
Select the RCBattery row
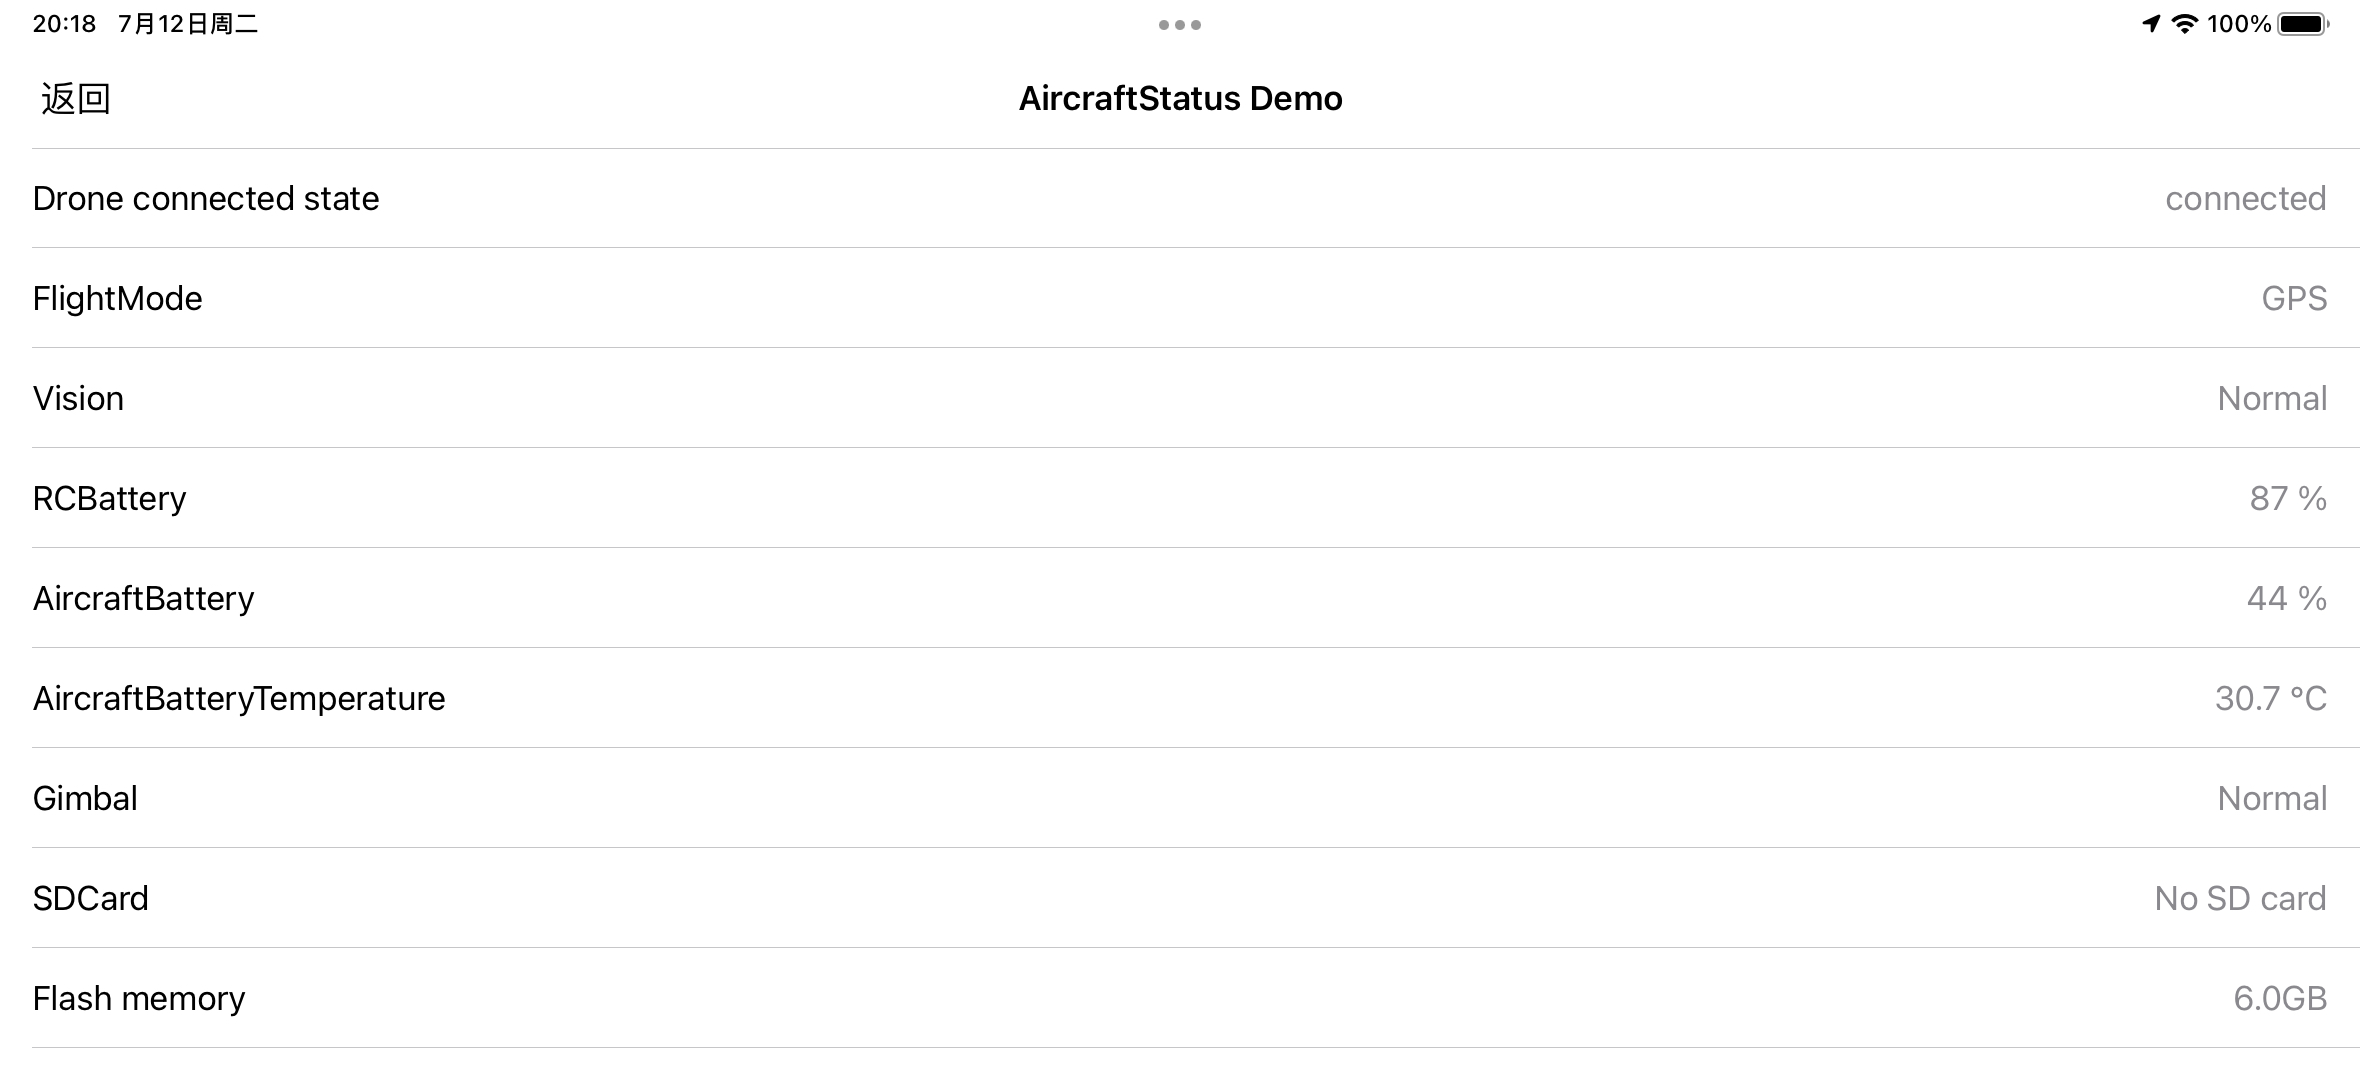(x=1196, y=498)
